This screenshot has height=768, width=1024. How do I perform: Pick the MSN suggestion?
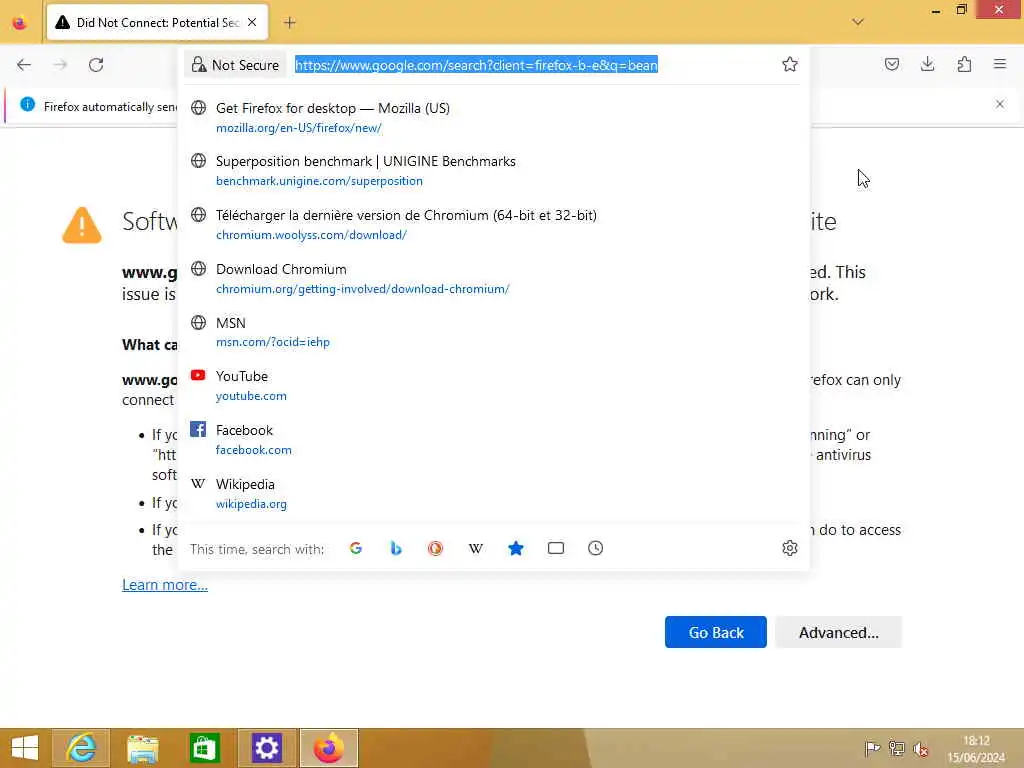(494, 332)
